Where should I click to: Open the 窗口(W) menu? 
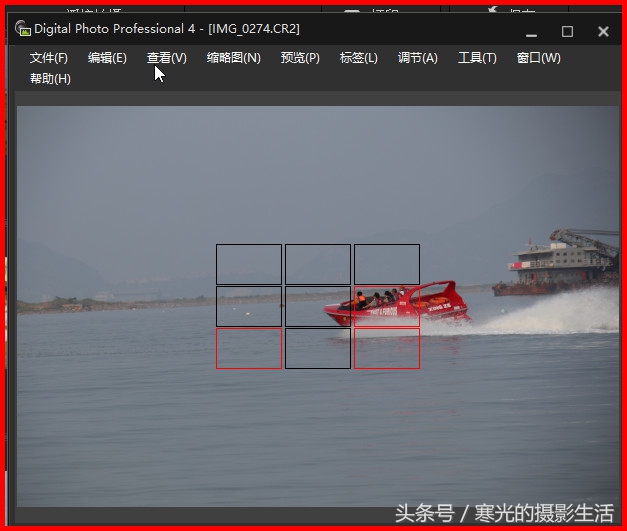coord(538,58)
